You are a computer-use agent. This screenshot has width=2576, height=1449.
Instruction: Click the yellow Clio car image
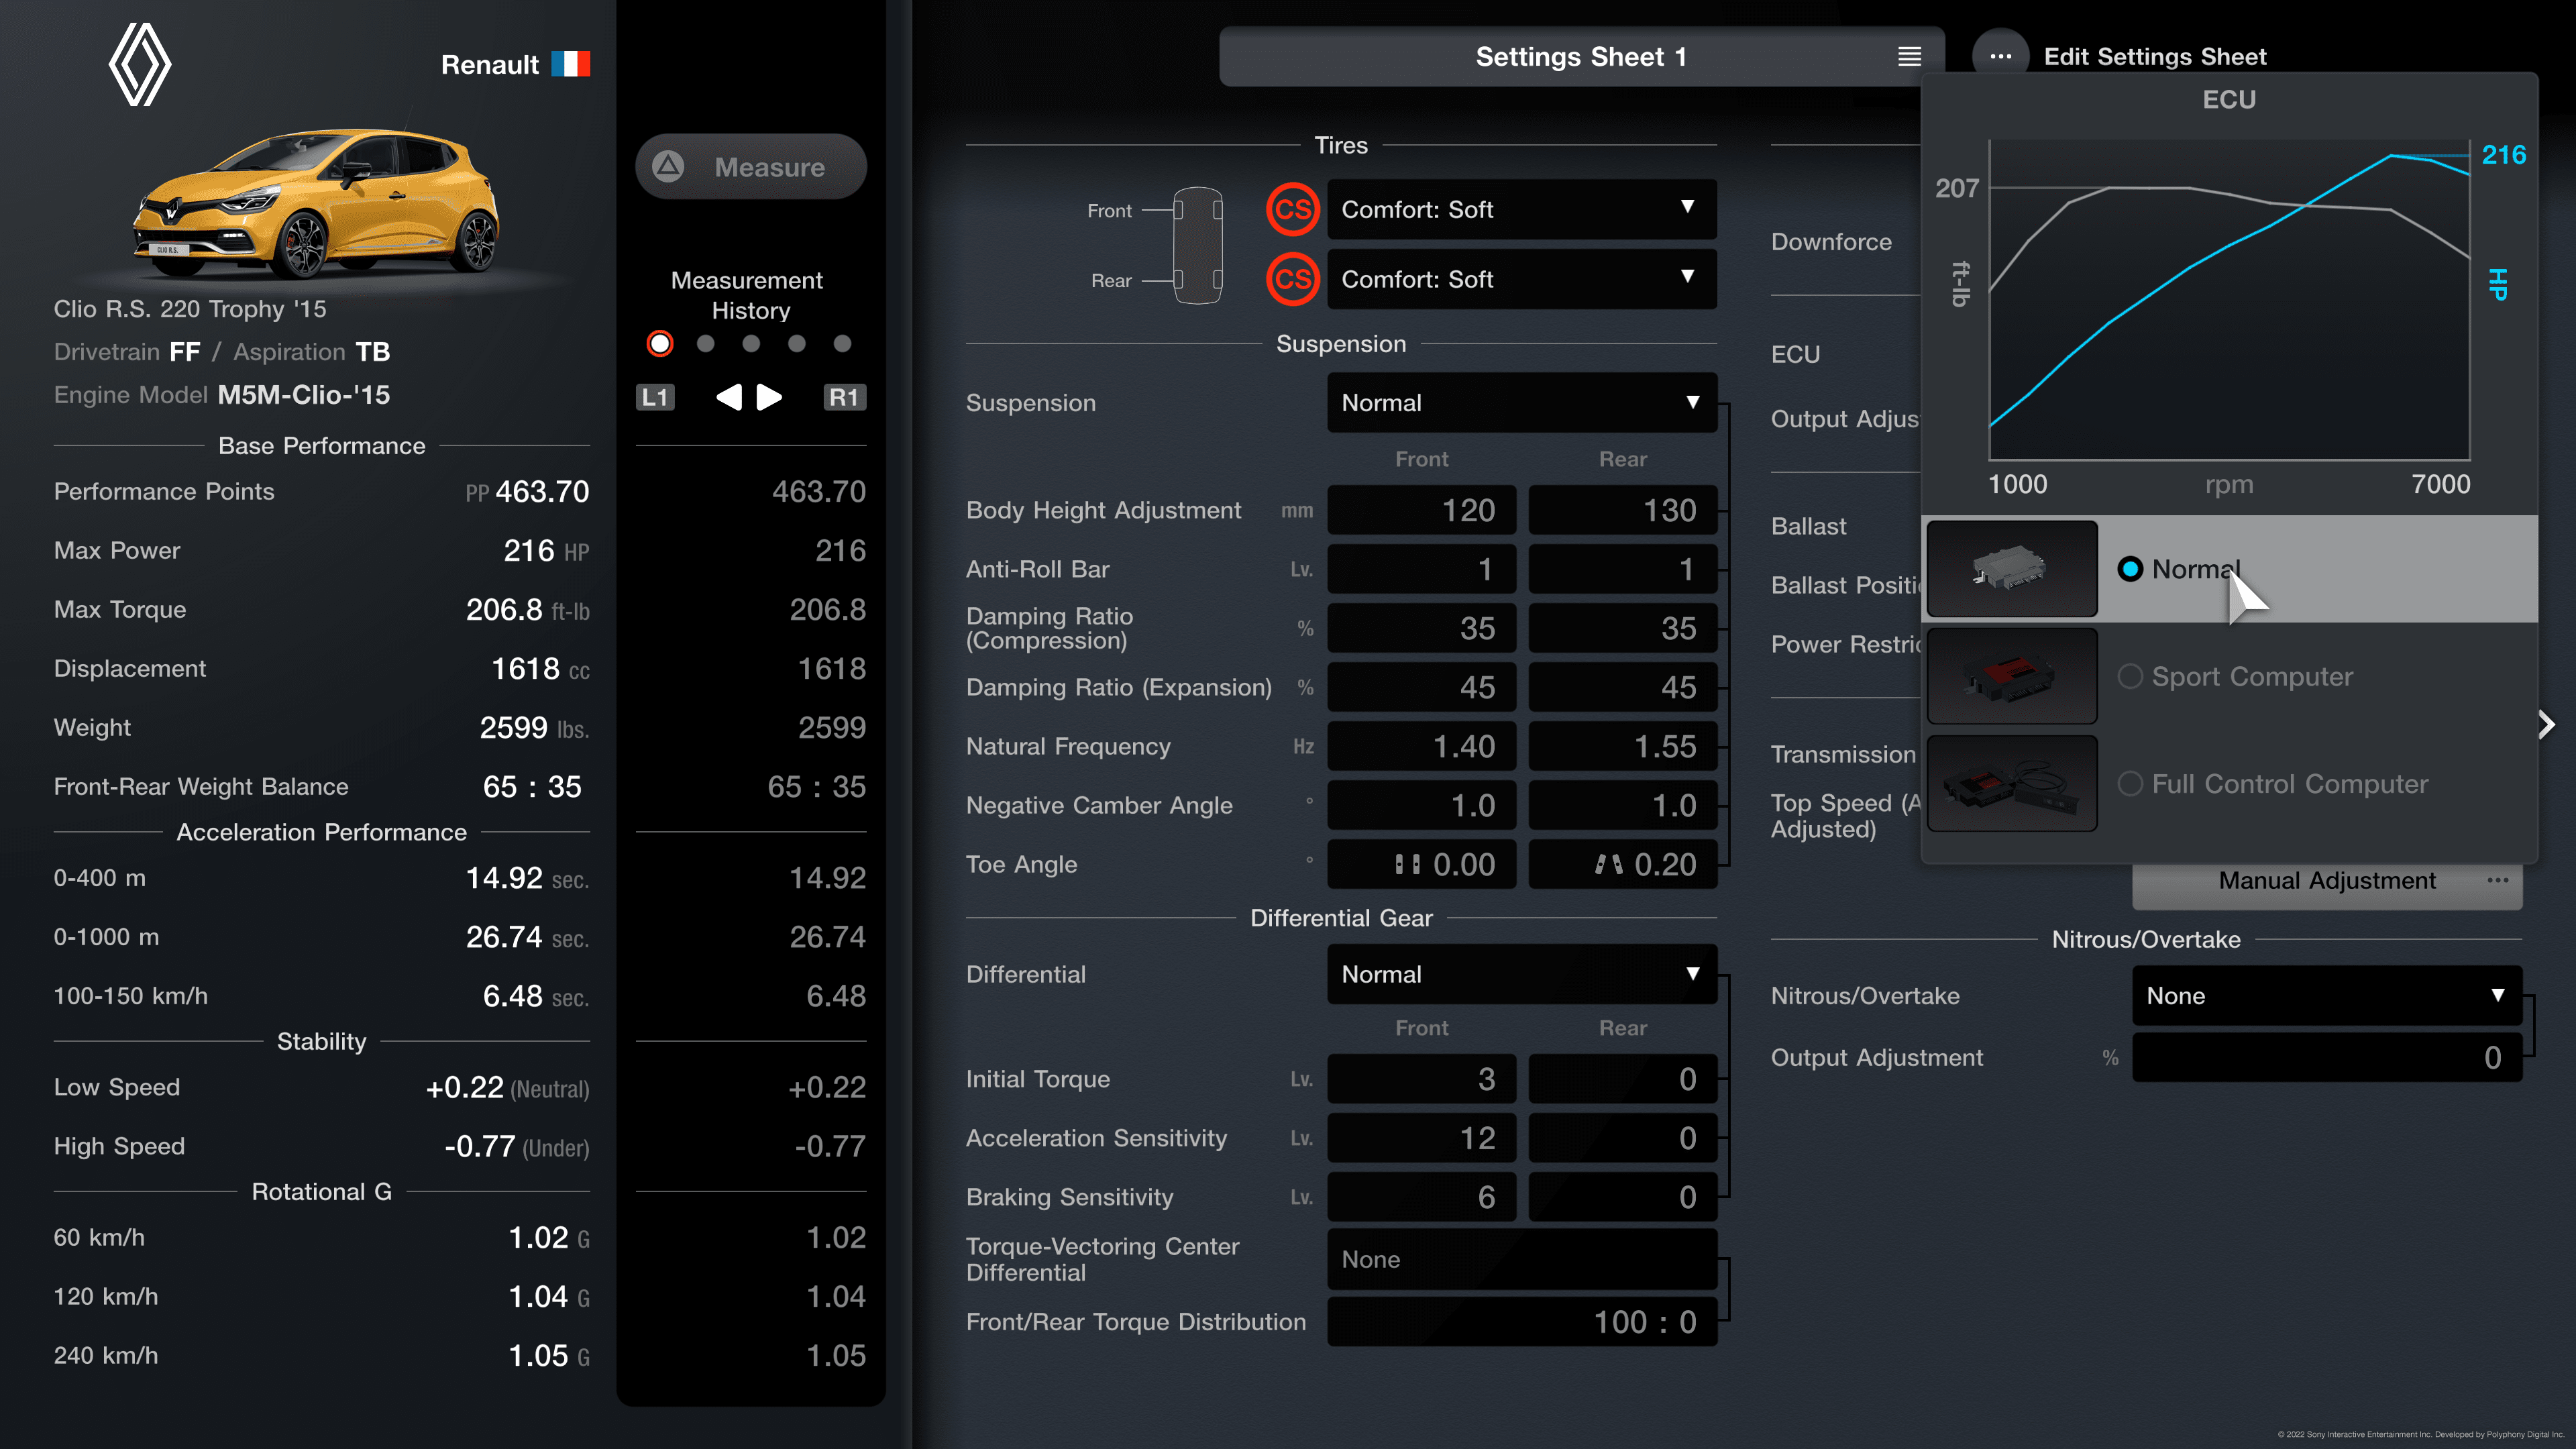click(316, 203)
